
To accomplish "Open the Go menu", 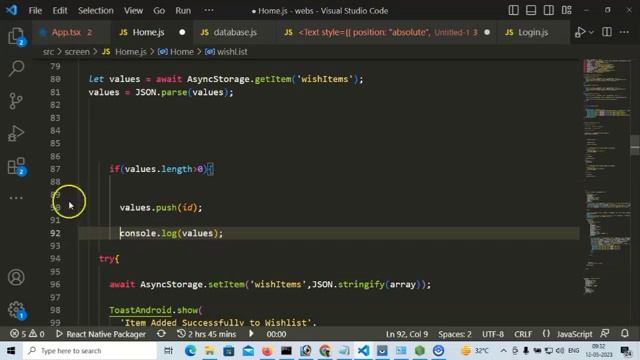I will 159,11.
